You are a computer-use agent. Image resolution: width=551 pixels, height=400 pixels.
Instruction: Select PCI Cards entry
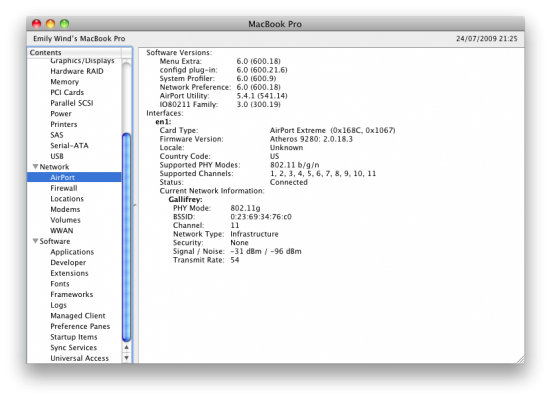67,92
